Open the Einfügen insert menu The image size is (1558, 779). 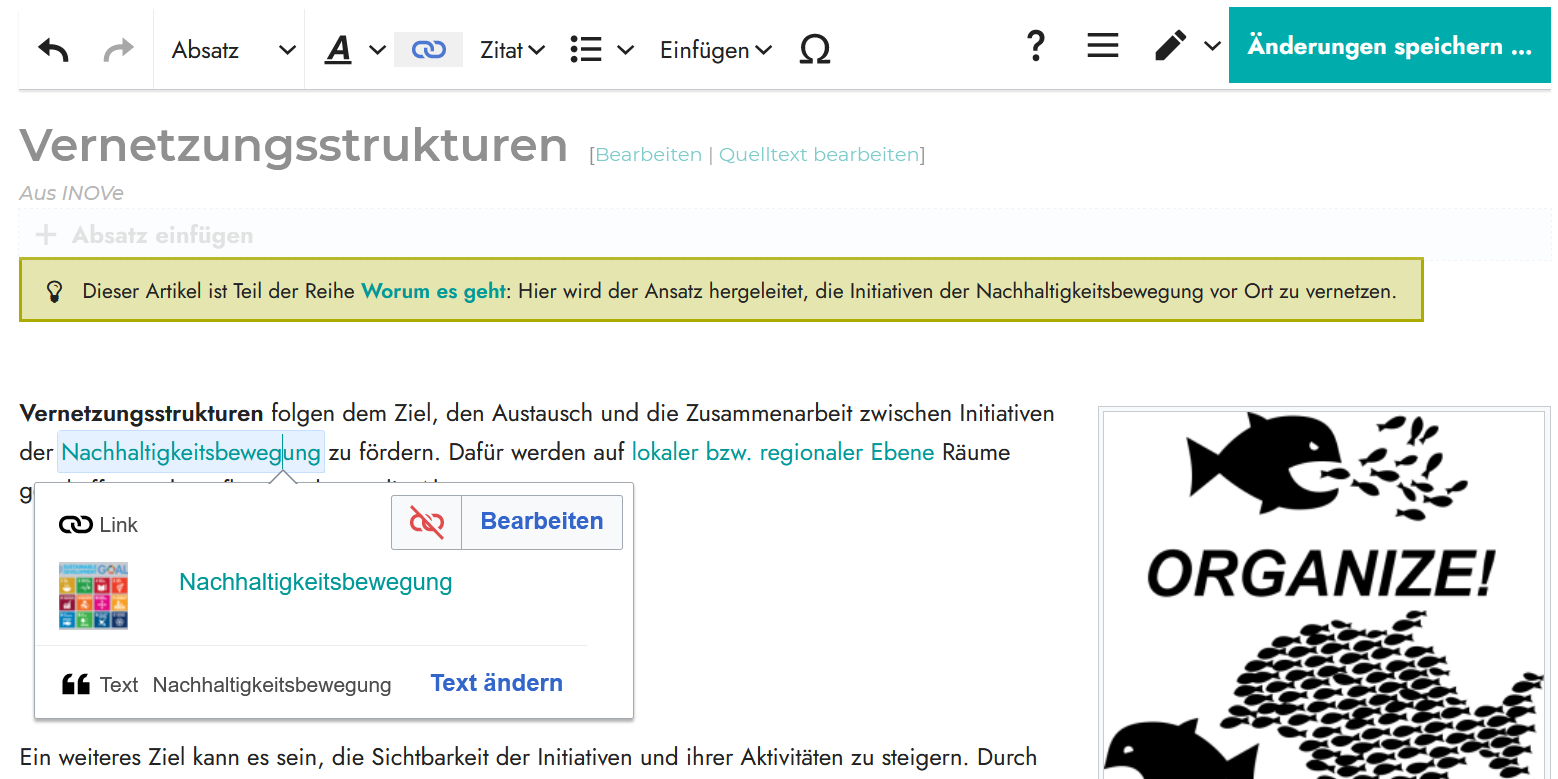715,50
